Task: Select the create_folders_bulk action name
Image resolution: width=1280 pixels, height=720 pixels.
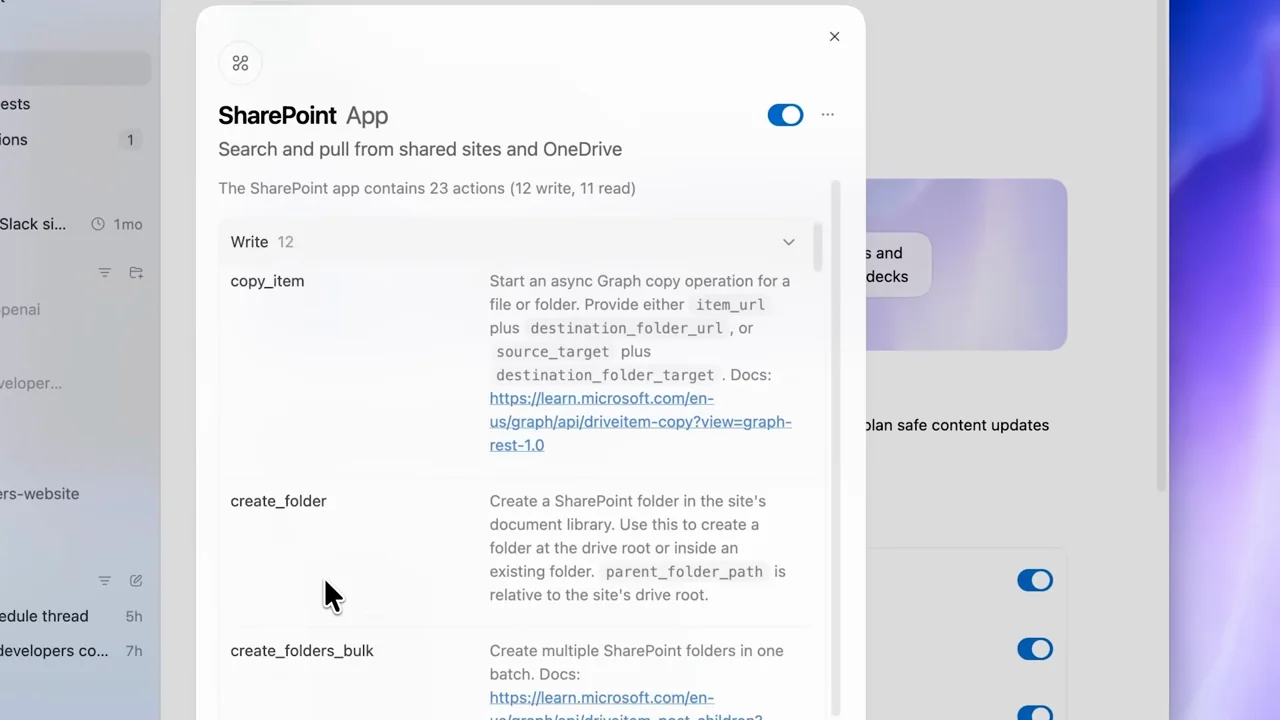Action: coord(302,651)
